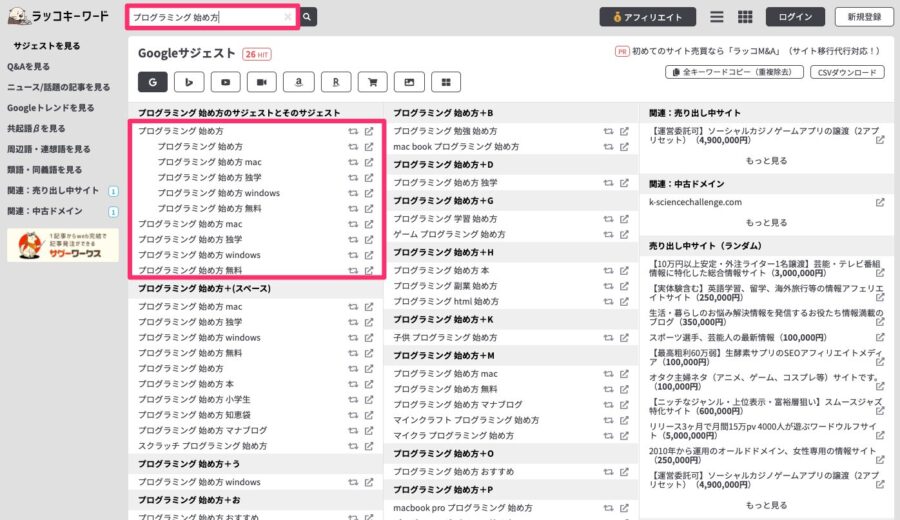The height and width of the screenshot is (520, 900).
Task: Click the search magnifier button
Action: (x=308, y=17)
